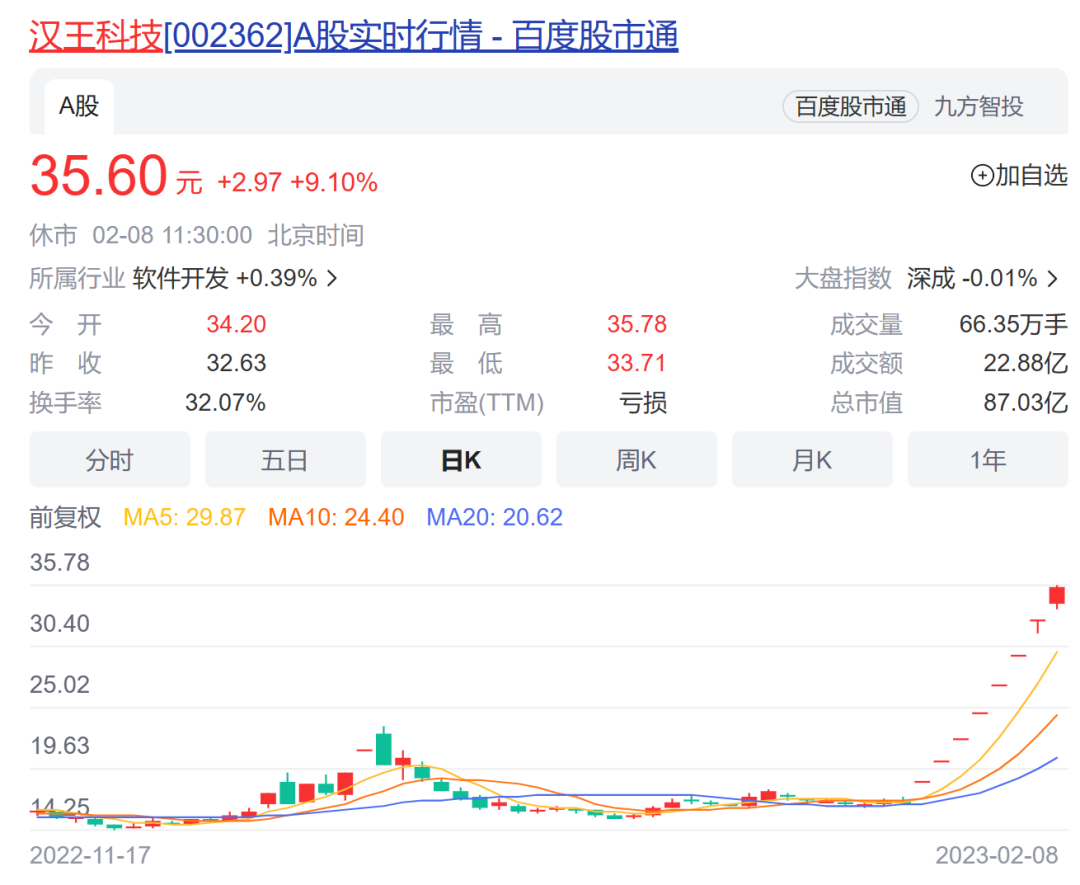Click the MA10: 24.40 indicator
The image size is (1080, 885).
click(x=336, y=517)
